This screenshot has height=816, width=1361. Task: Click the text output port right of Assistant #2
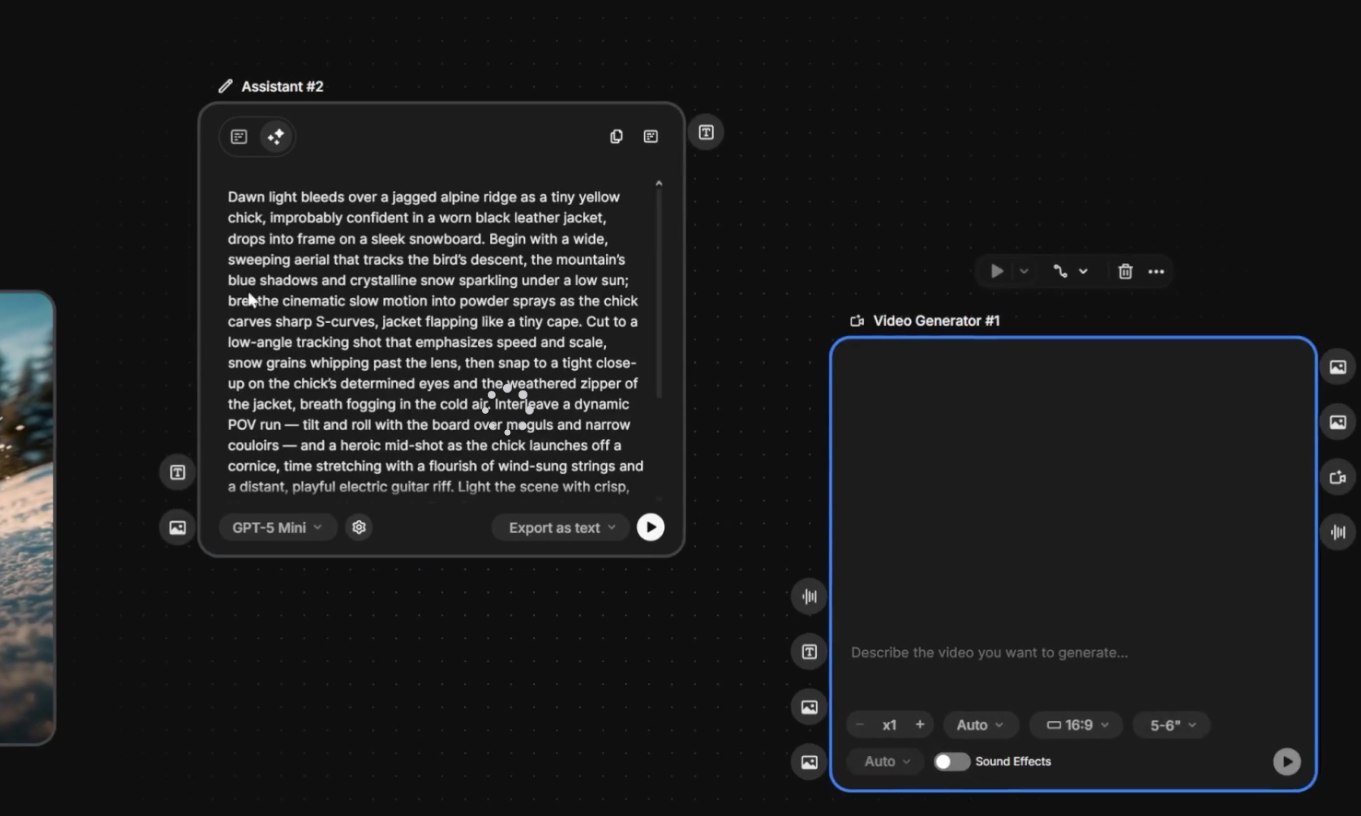705,133
